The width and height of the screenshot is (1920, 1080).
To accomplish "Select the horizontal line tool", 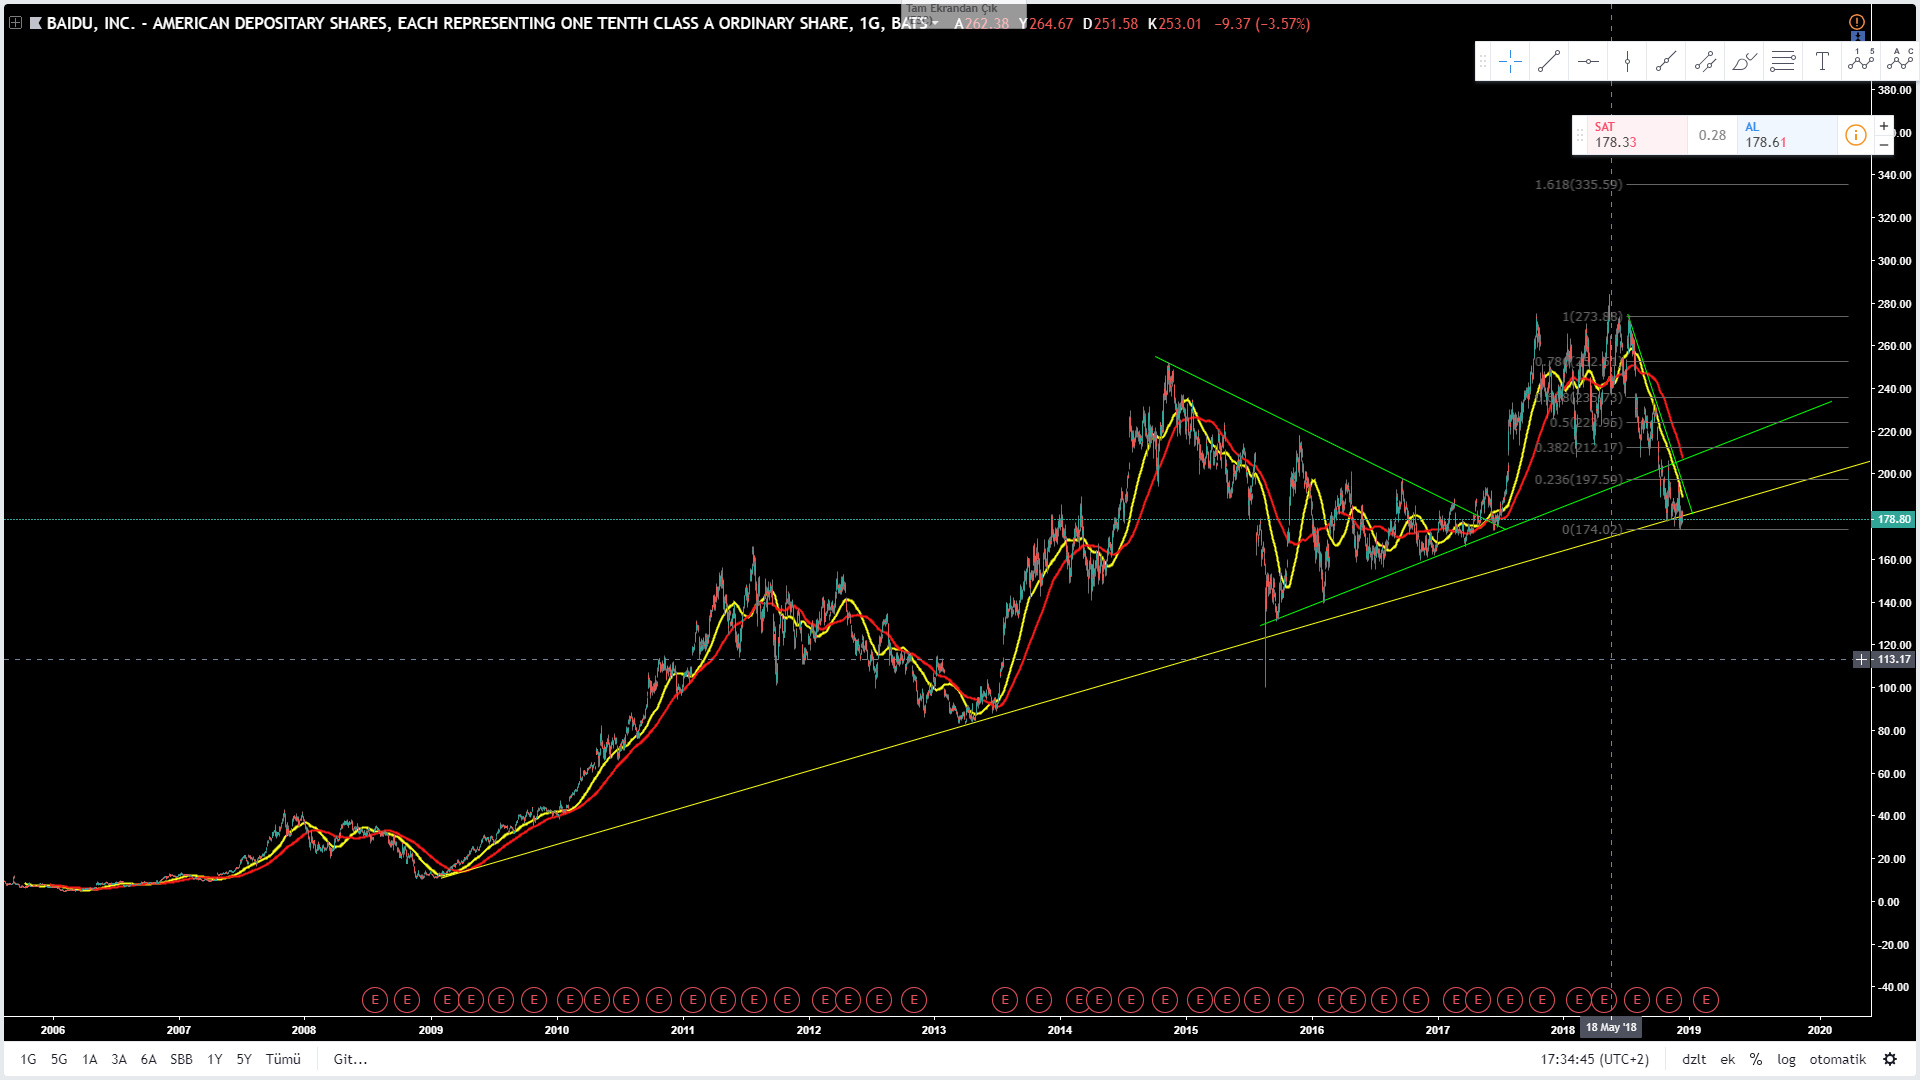I will 1588,62.
